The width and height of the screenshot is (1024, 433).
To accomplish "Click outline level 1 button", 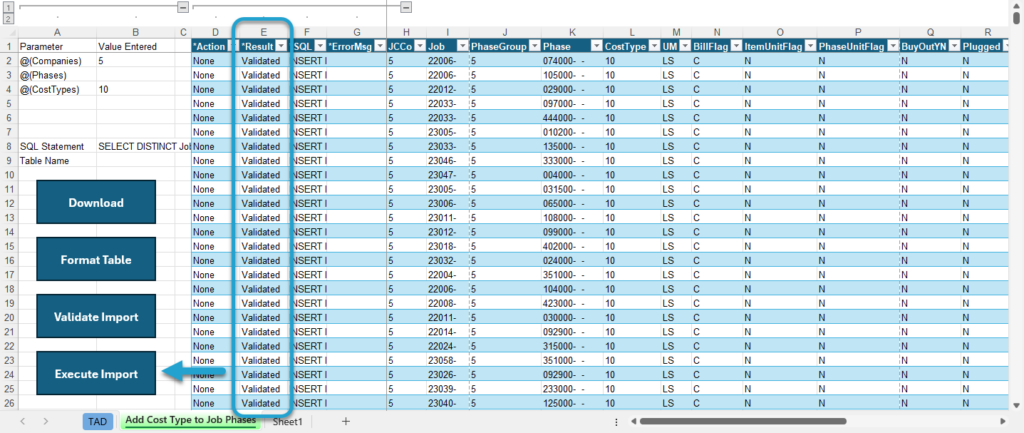I will (x=8, y=8).
